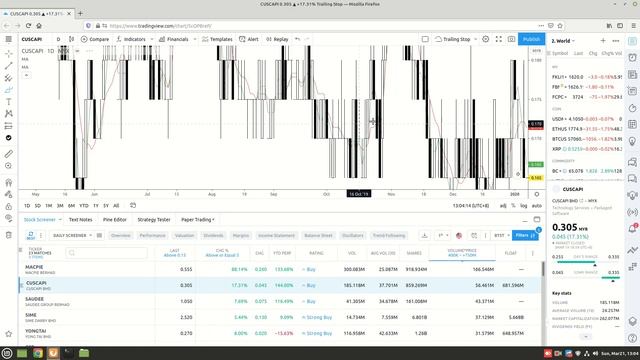Screen dimensions: 640x360
Task: Open the Indicators dropdown arrow
Action: (x=152, y=39)
